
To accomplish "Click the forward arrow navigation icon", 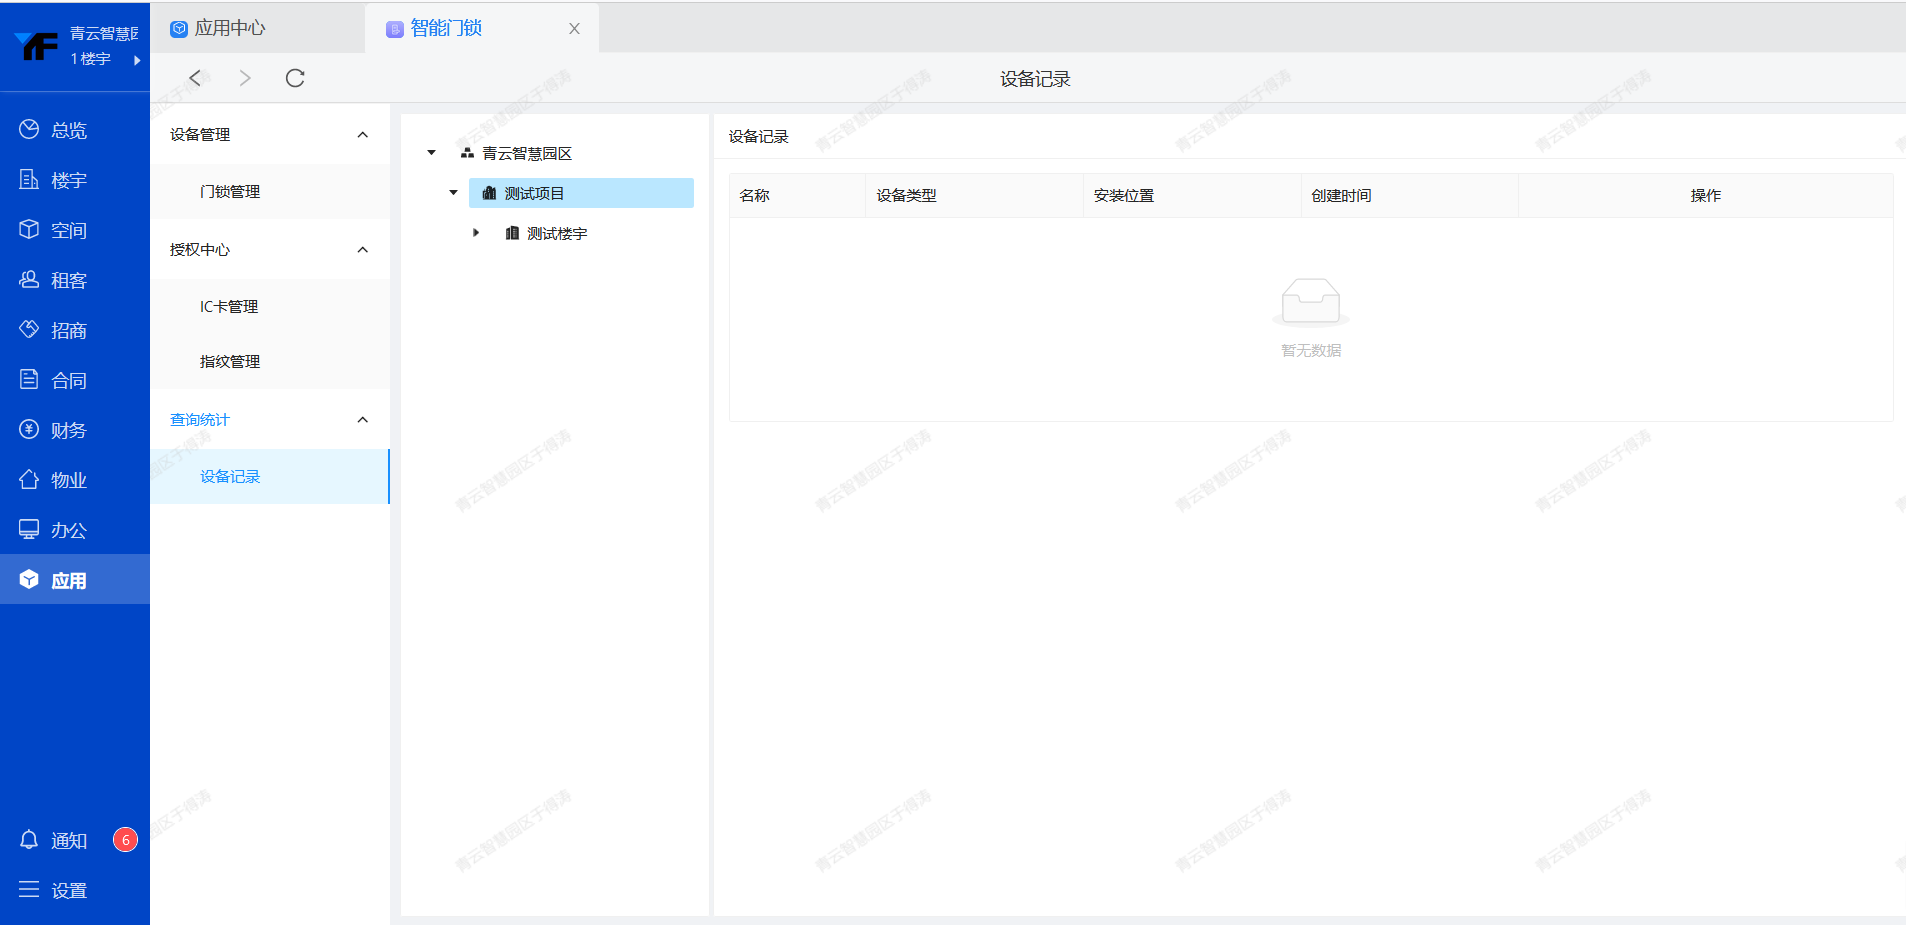I will click(x=245, y=78).
